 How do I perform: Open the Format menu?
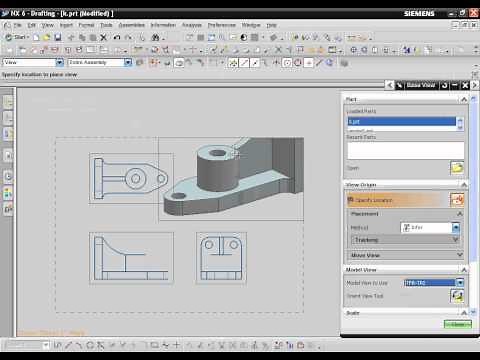click(86, 25)
